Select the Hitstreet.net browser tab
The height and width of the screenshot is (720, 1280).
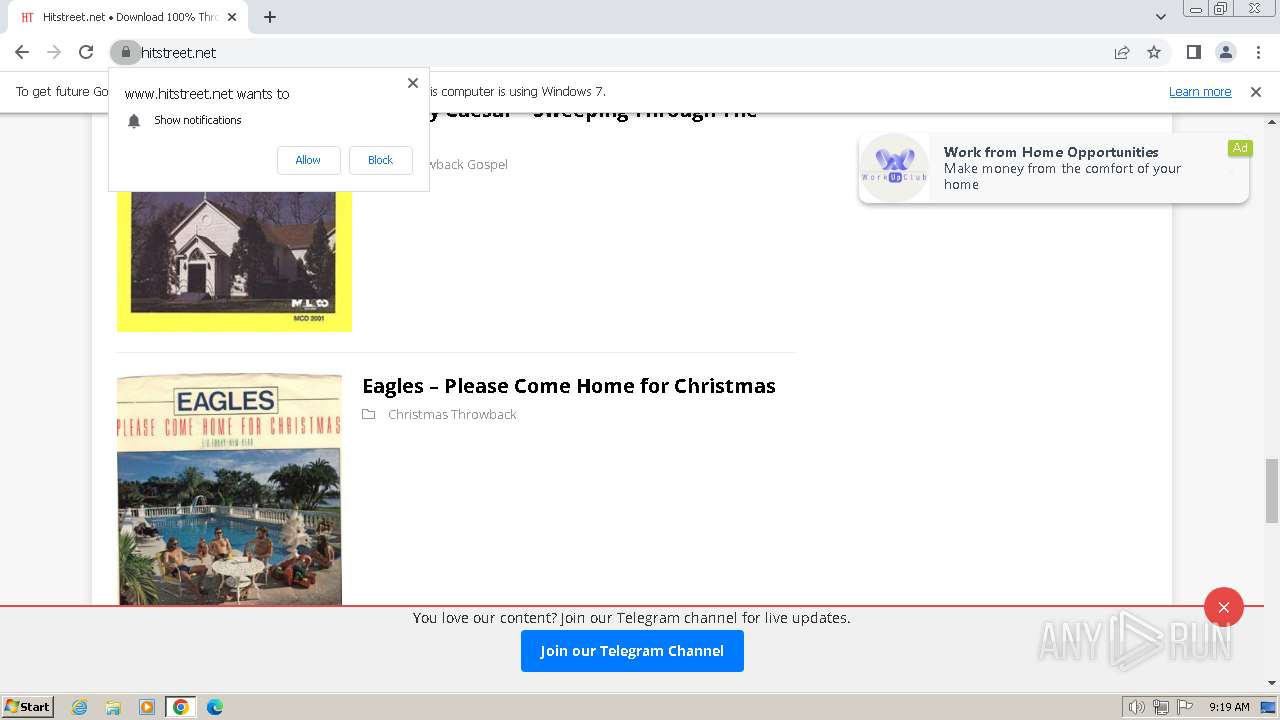pyautogui.click(x=127, y=17)
